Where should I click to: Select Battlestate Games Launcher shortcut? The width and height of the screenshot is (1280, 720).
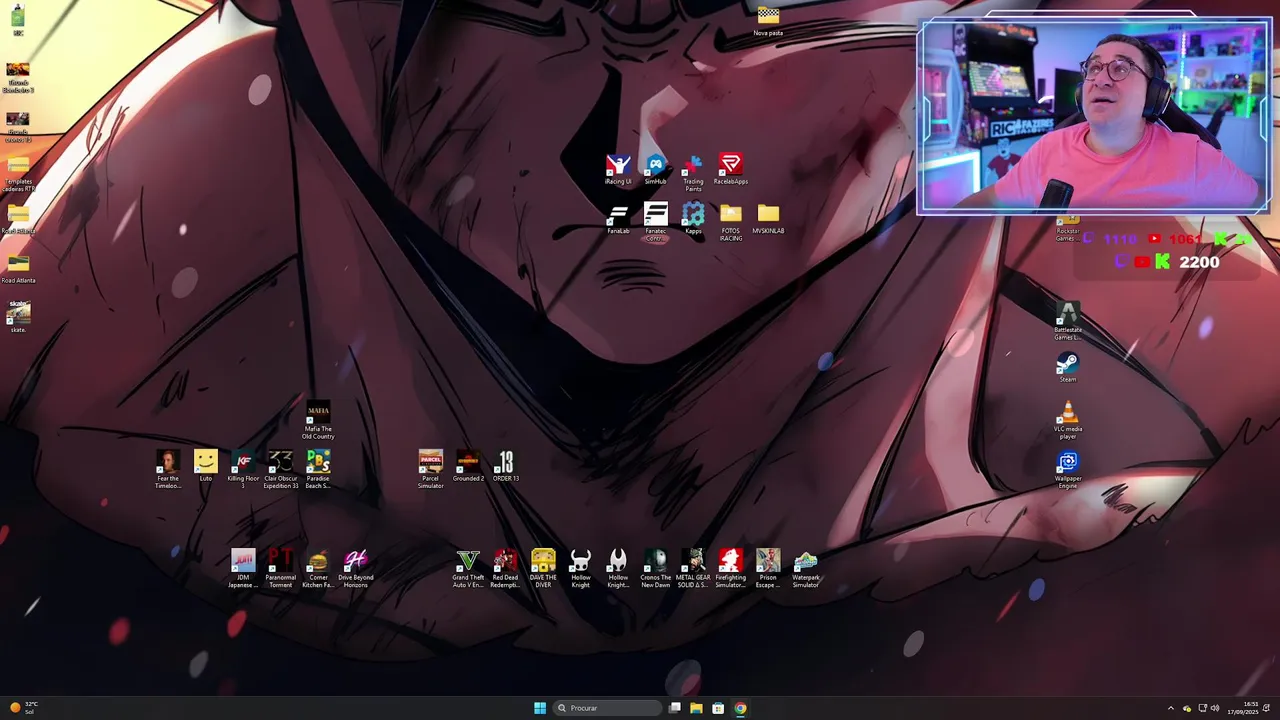coord(1068,321)
